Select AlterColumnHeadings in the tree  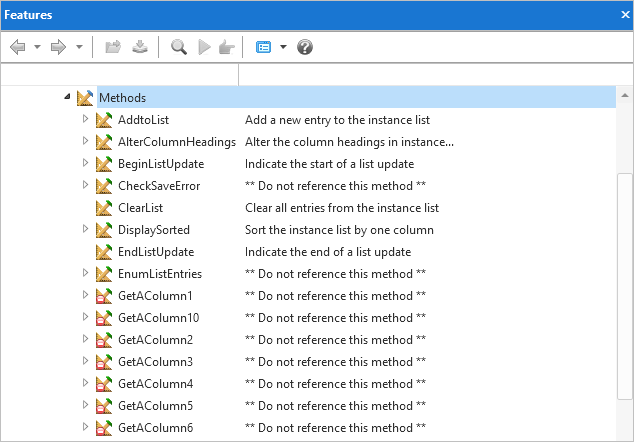177,142
